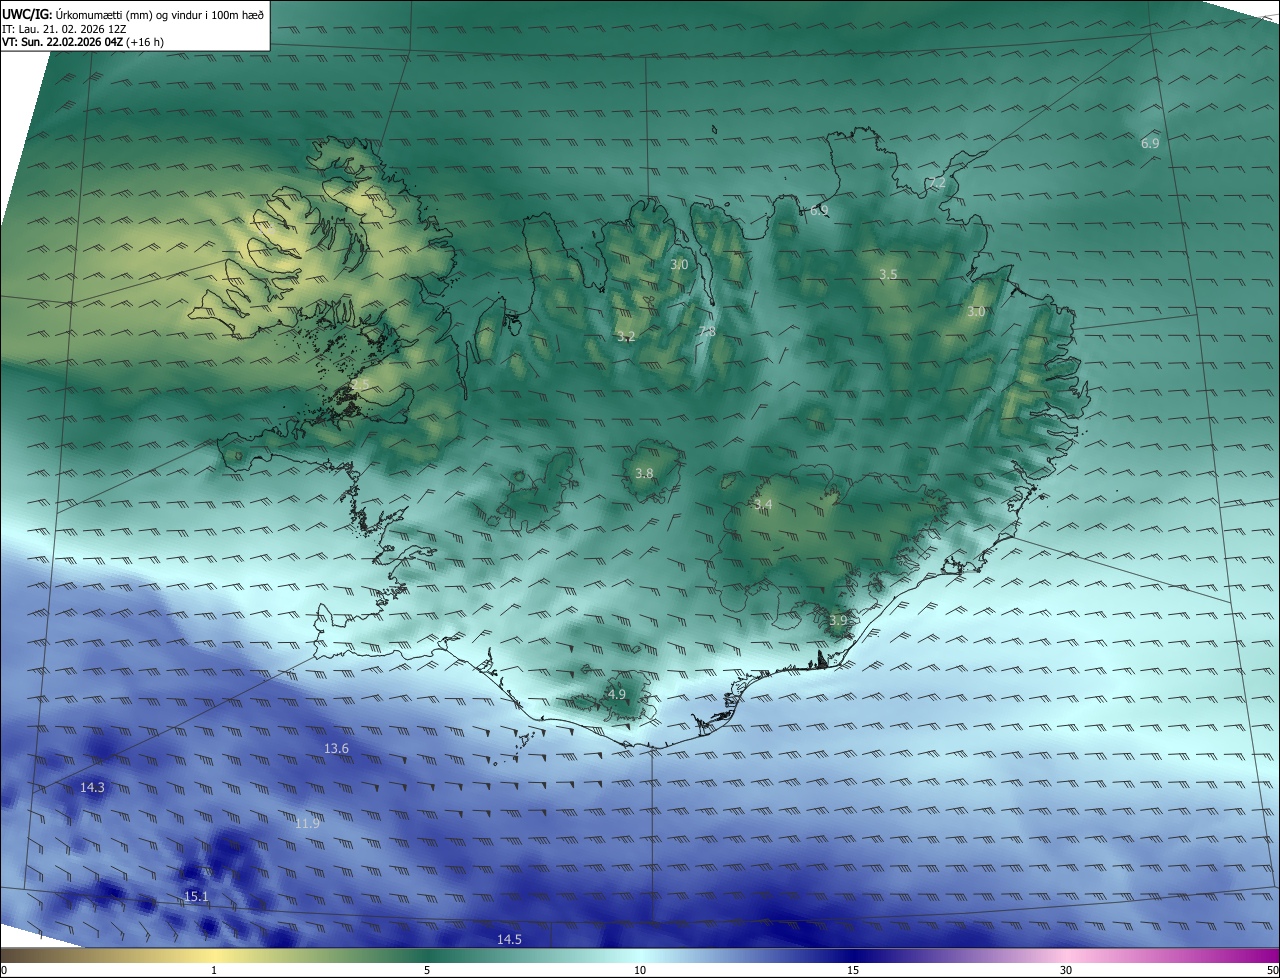This screenshot has width=1280, height=978.
Task: Click the 10 tick label on the color scale
Action: click(x=640, y=971)
